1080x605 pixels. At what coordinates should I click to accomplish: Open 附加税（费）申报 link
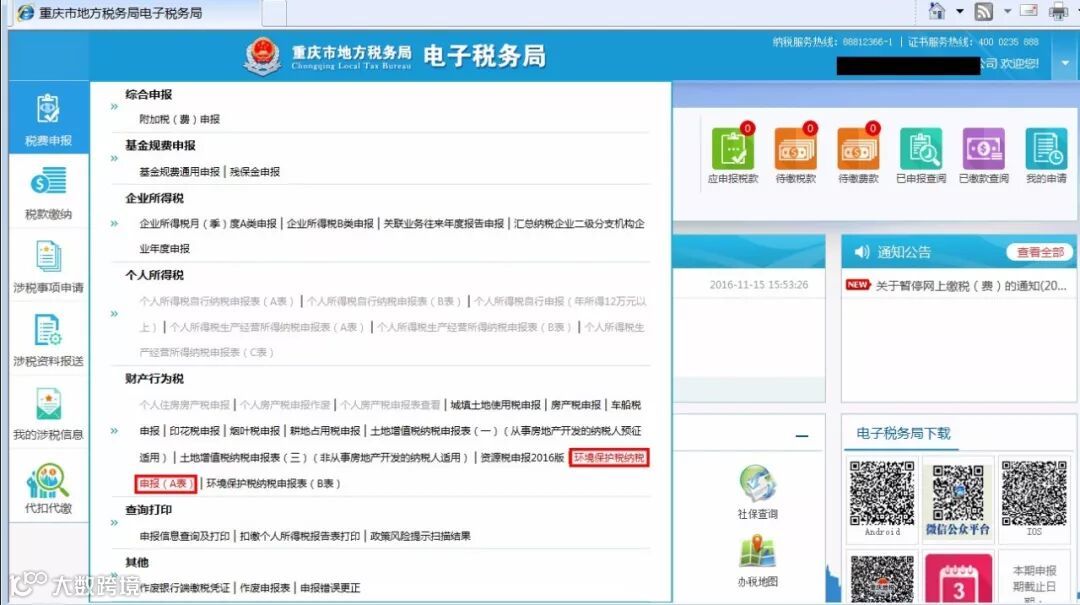coord(179,119)
